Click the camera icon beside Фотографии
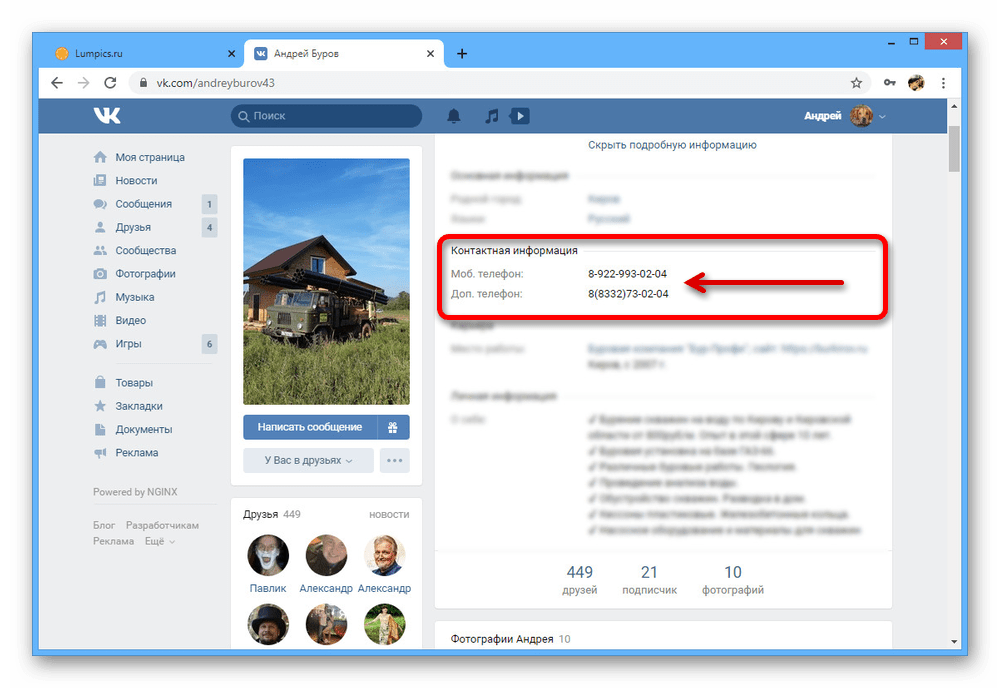The height and width of the screenshot is (688, 1000). (100, 274)
